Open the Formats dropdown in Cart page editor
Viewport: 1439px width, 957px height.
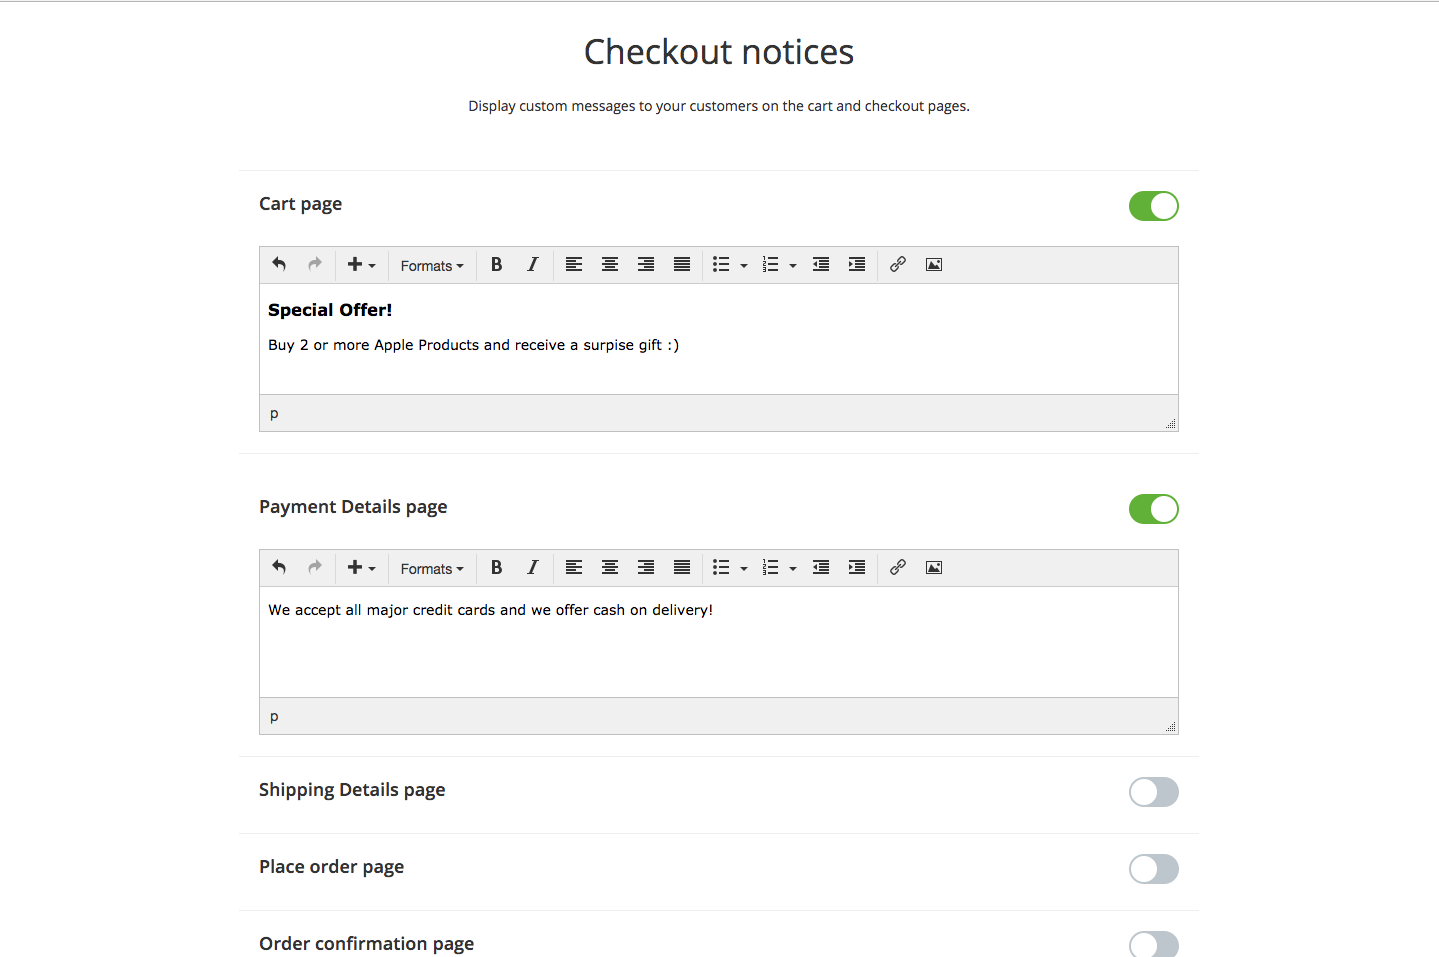coord(432,265)
